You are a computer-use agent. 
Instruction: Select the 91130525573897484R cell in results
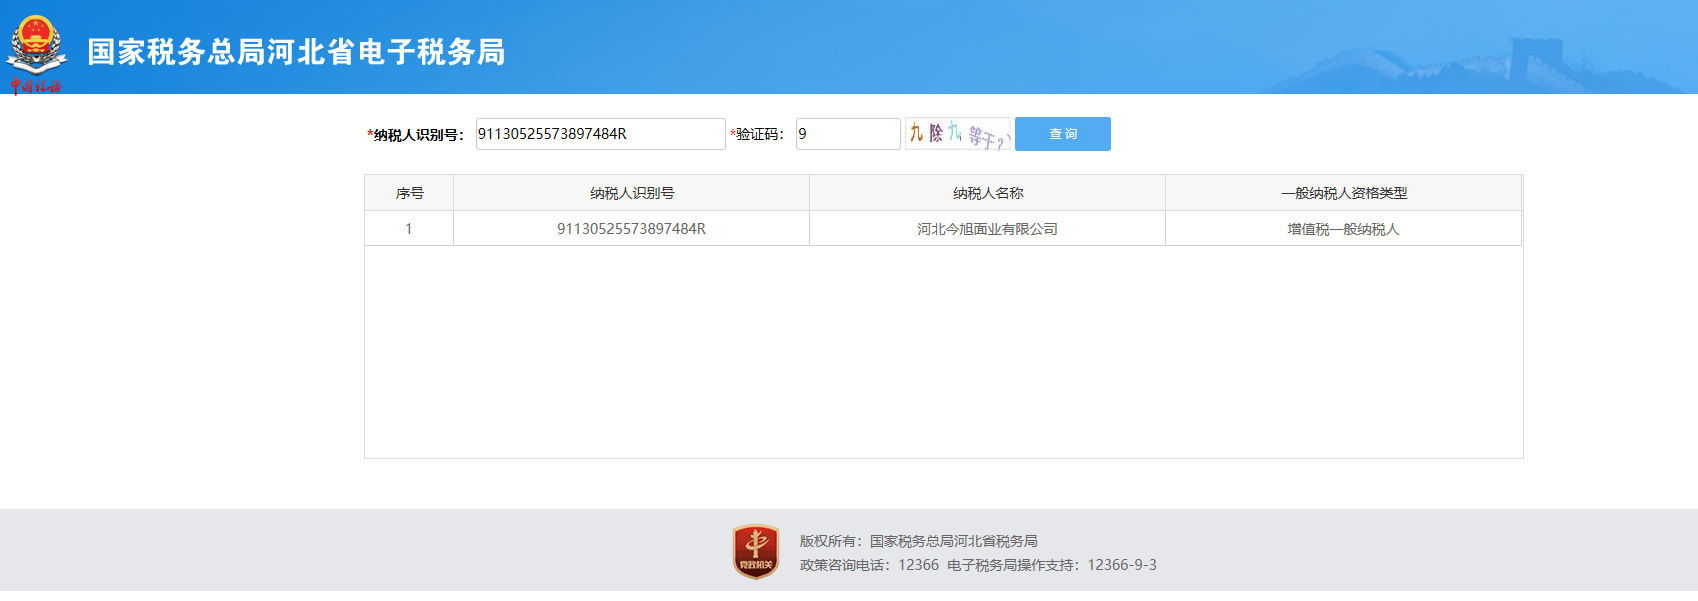pyautogui.click(x=631, y=229)
